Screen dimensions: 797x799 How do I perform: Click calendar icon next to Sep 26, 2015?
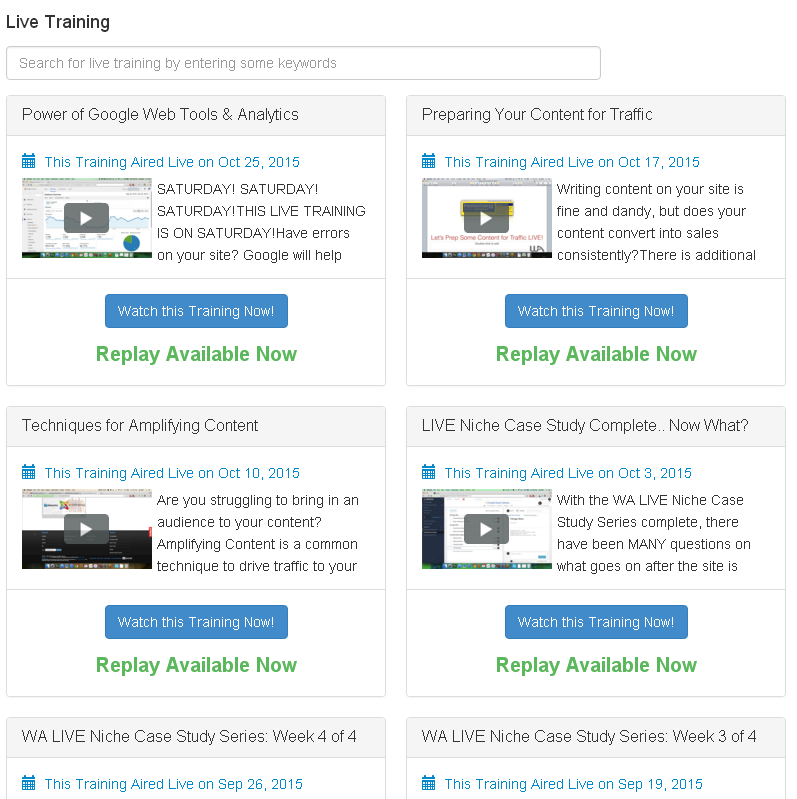(x=29, y=783)
